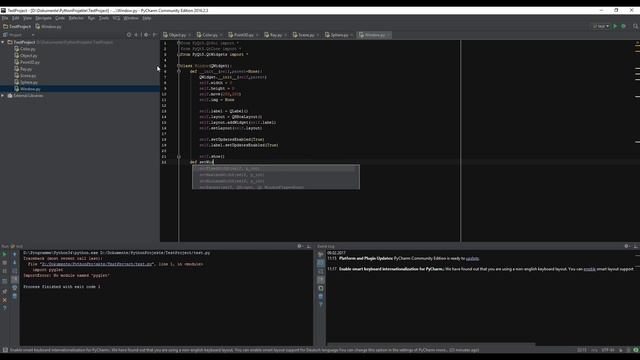640x360 pixels.
Task: Click the update link in Event Log
Action: 472,259
